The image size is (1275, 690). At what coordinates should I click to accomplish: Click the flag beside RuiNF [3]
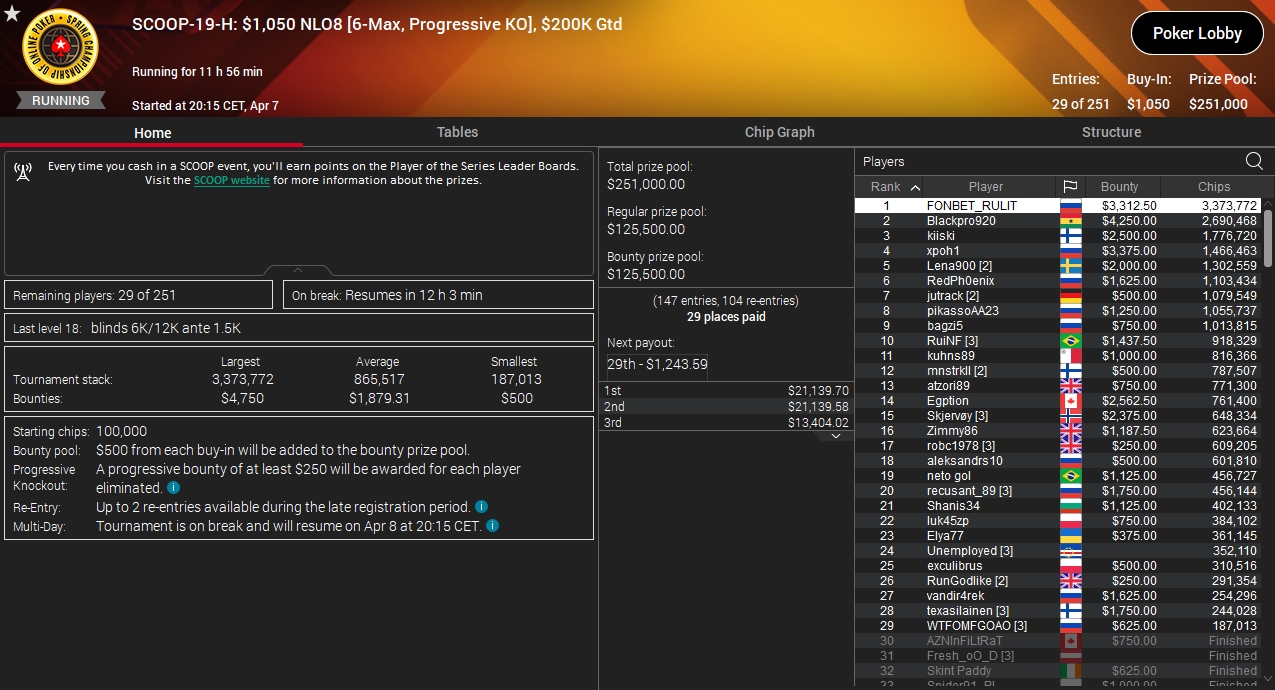1070,341
